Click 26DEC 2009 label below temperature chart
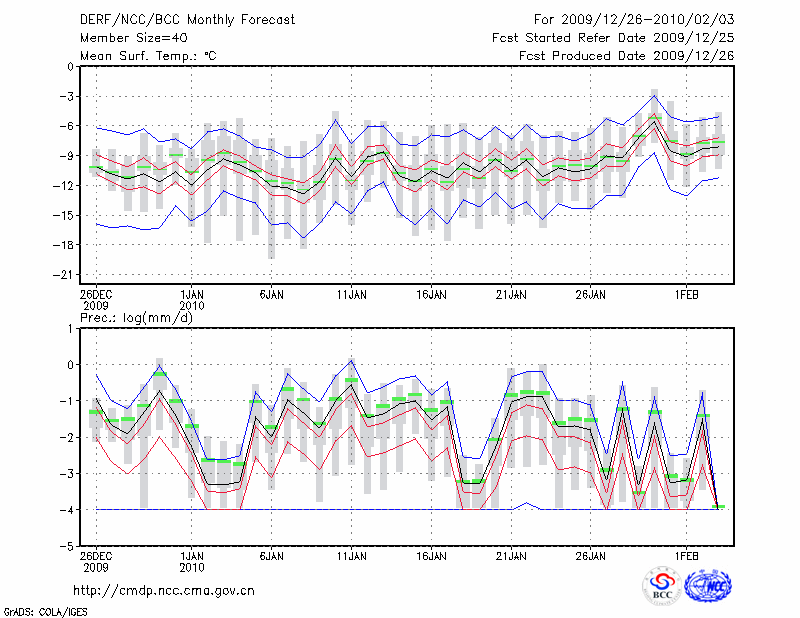 96,301
